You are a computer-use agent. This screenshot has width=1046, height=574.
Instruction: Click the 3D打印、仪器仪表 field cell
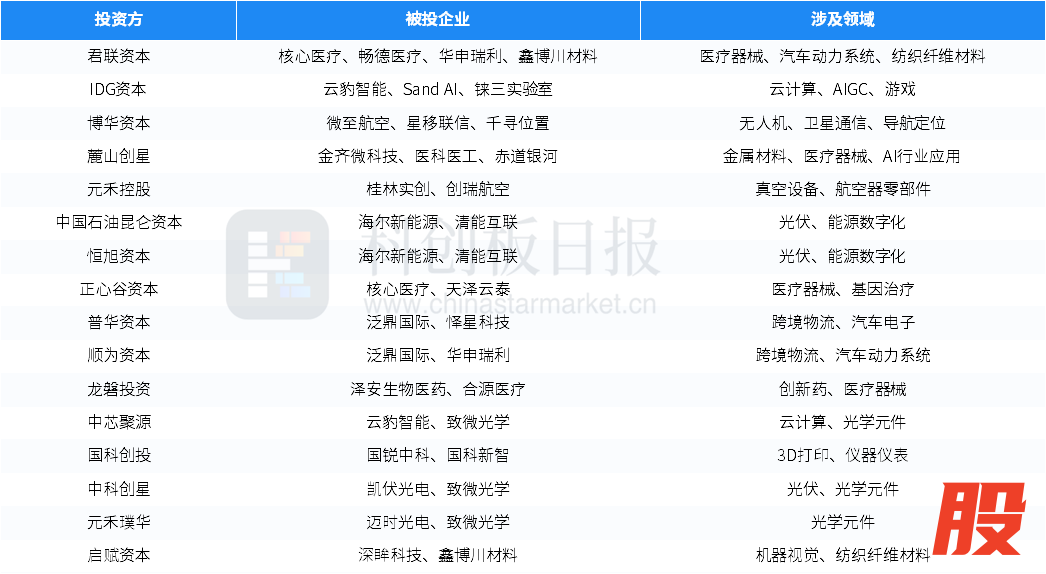click(842, 455)
